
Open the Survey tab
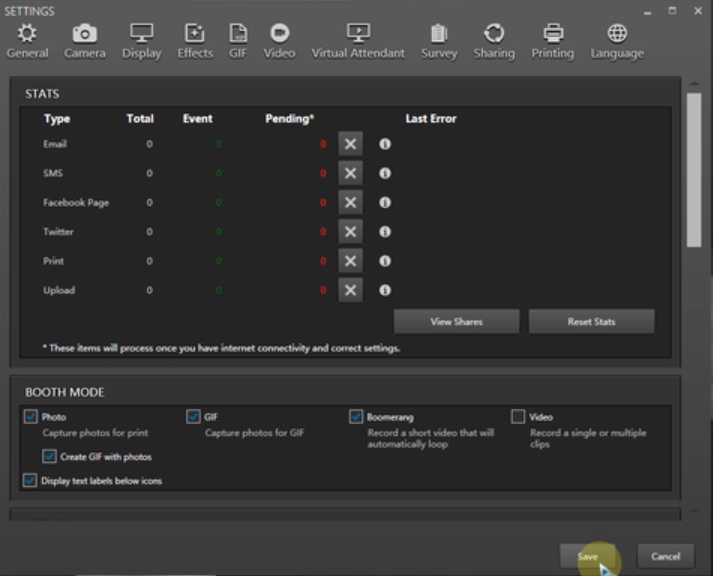click(438, 41)
